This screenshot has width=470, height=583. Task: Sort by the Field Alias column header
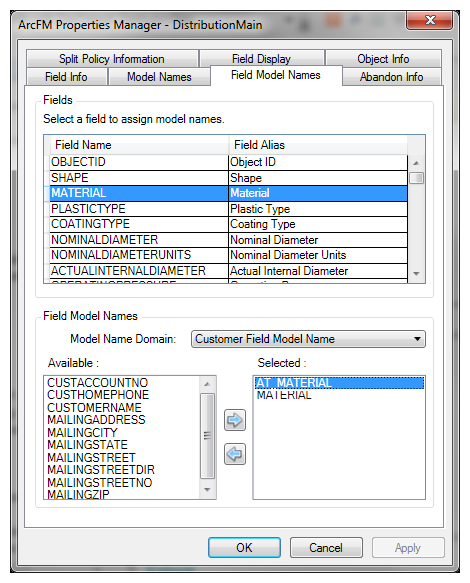tap(318, 145)
